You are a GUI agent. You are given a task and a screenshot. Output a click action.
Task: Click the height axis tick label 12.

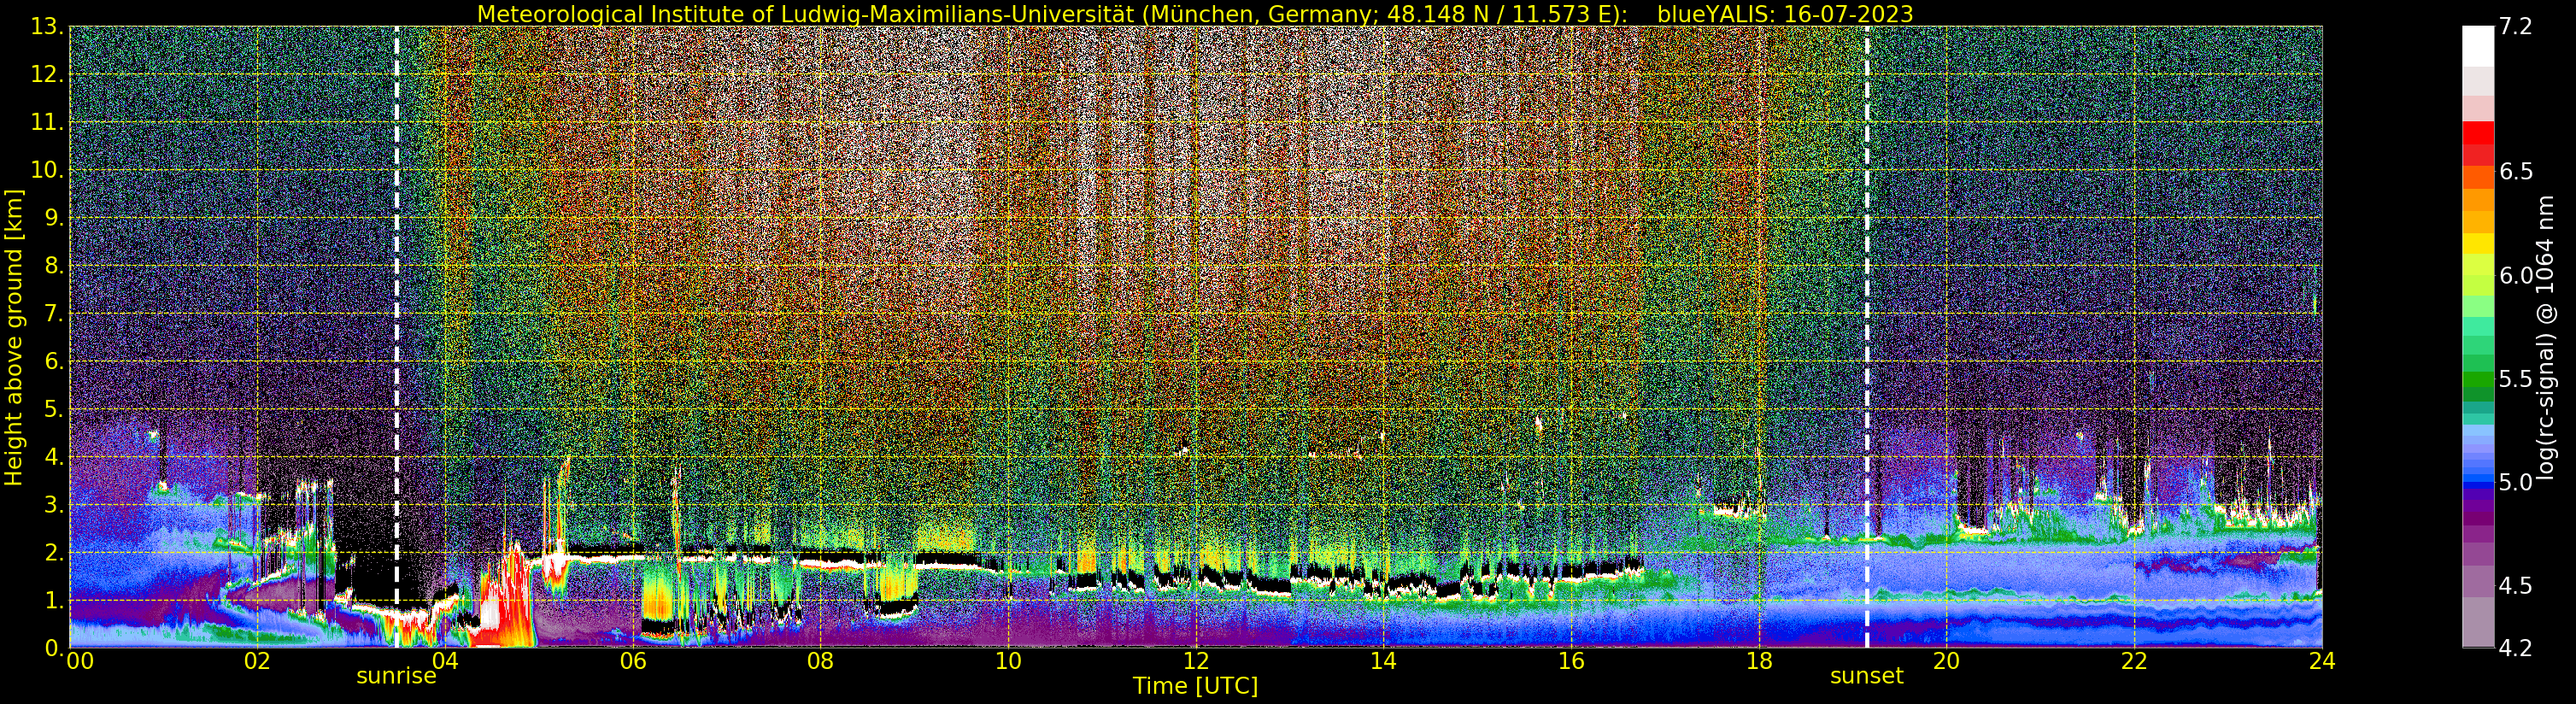47,75
